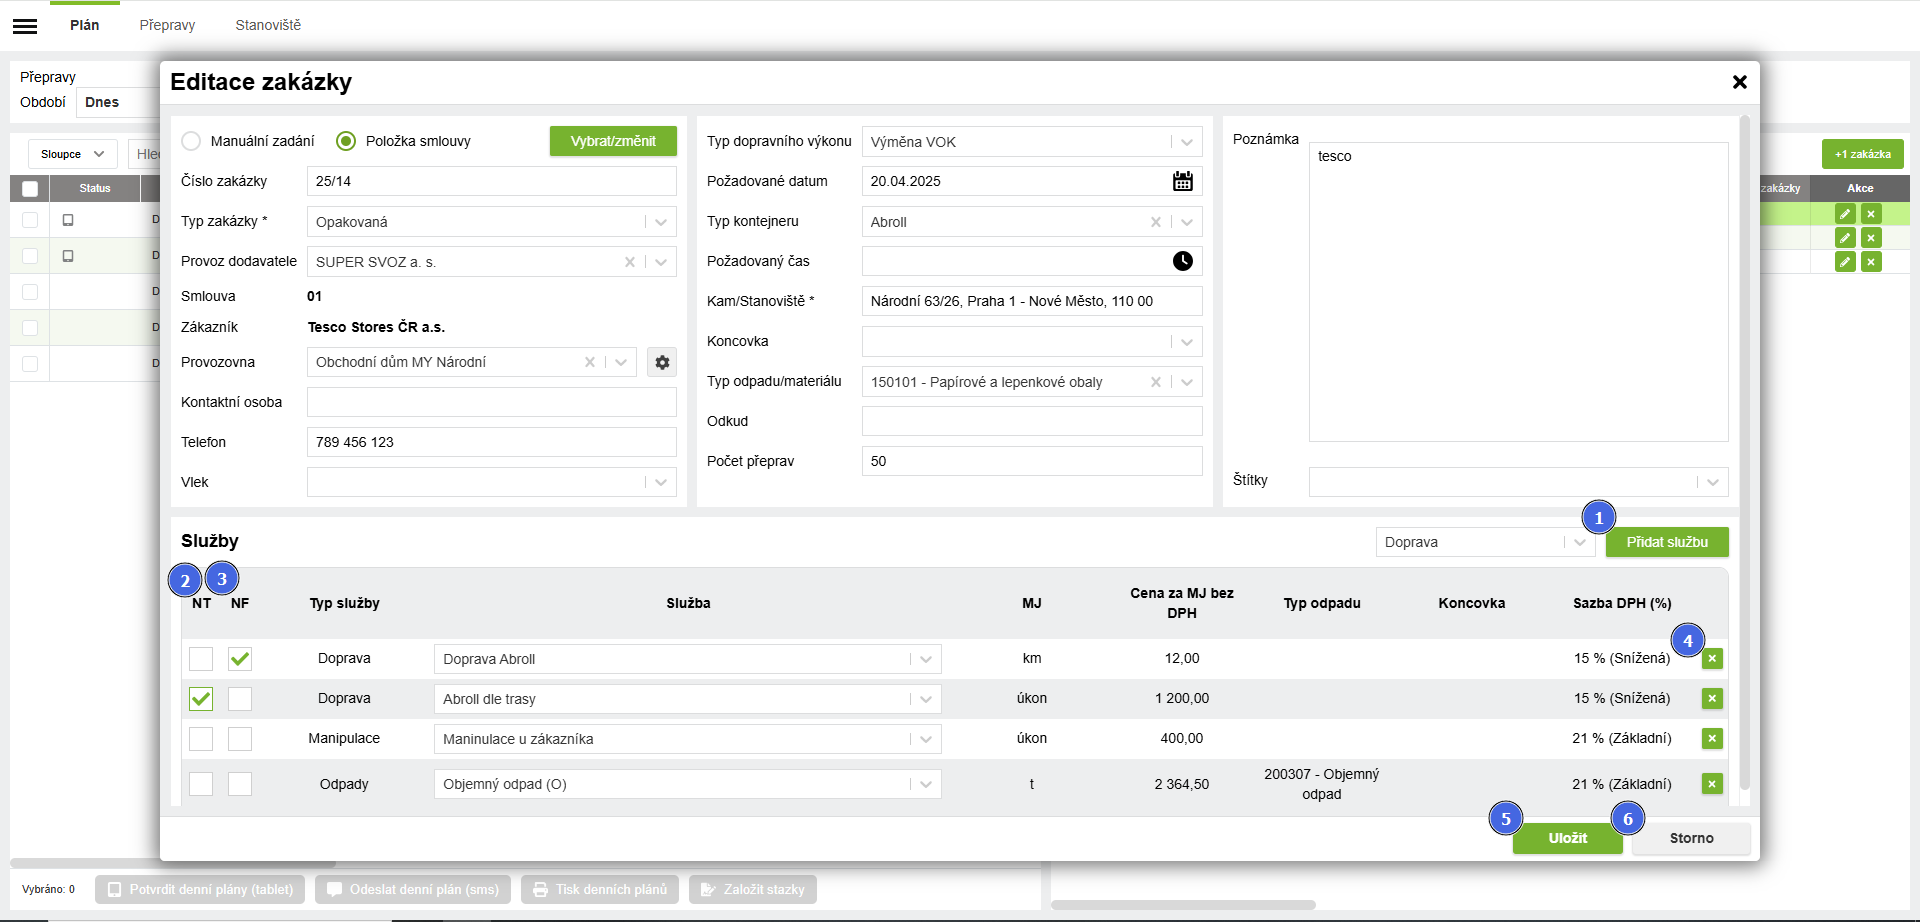
Task: Open the hamburger main menu
Action: click(25, 27)
